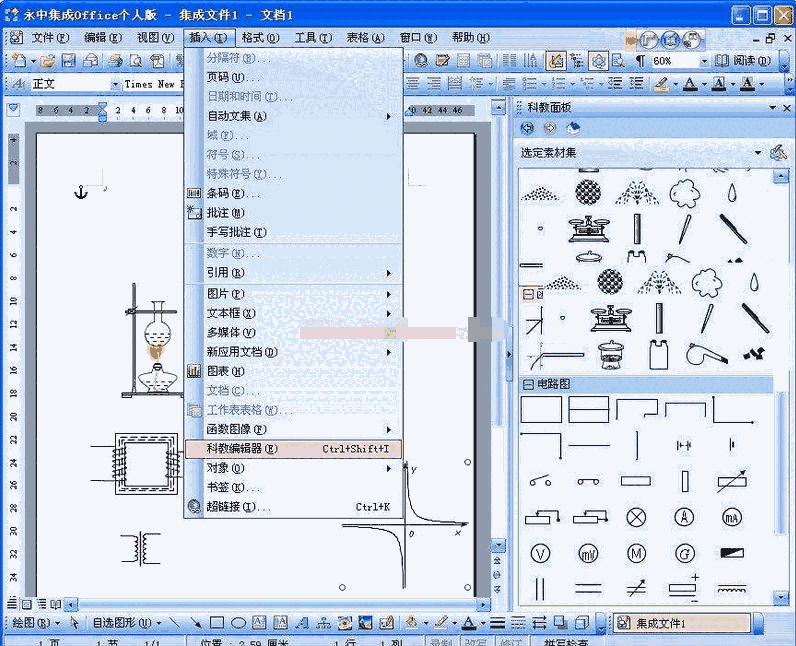
Task: Select the flask apparatus image in document
Action: point(151,341)
